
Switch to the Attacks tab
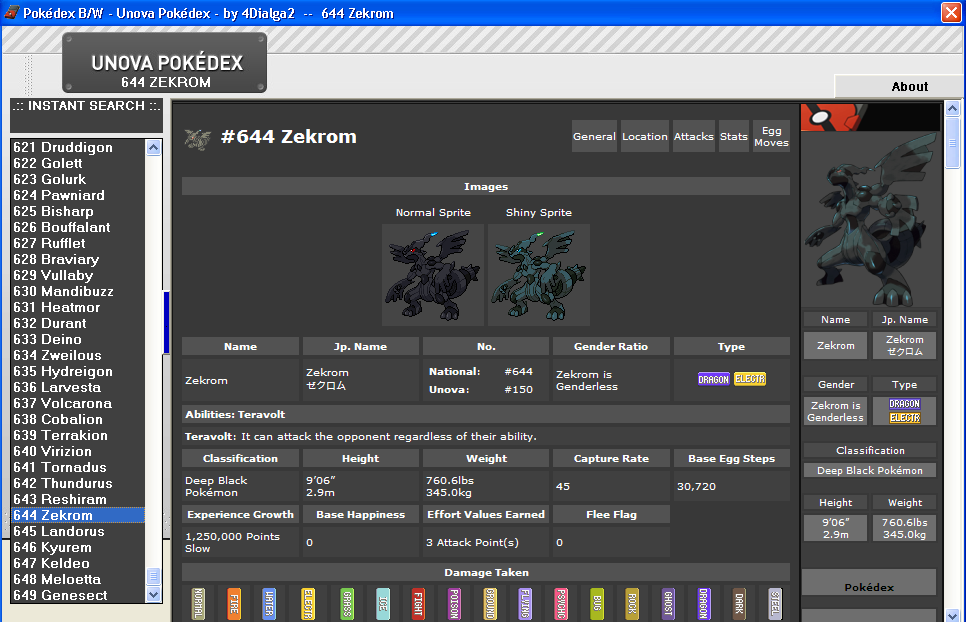[x=694, y=136]
